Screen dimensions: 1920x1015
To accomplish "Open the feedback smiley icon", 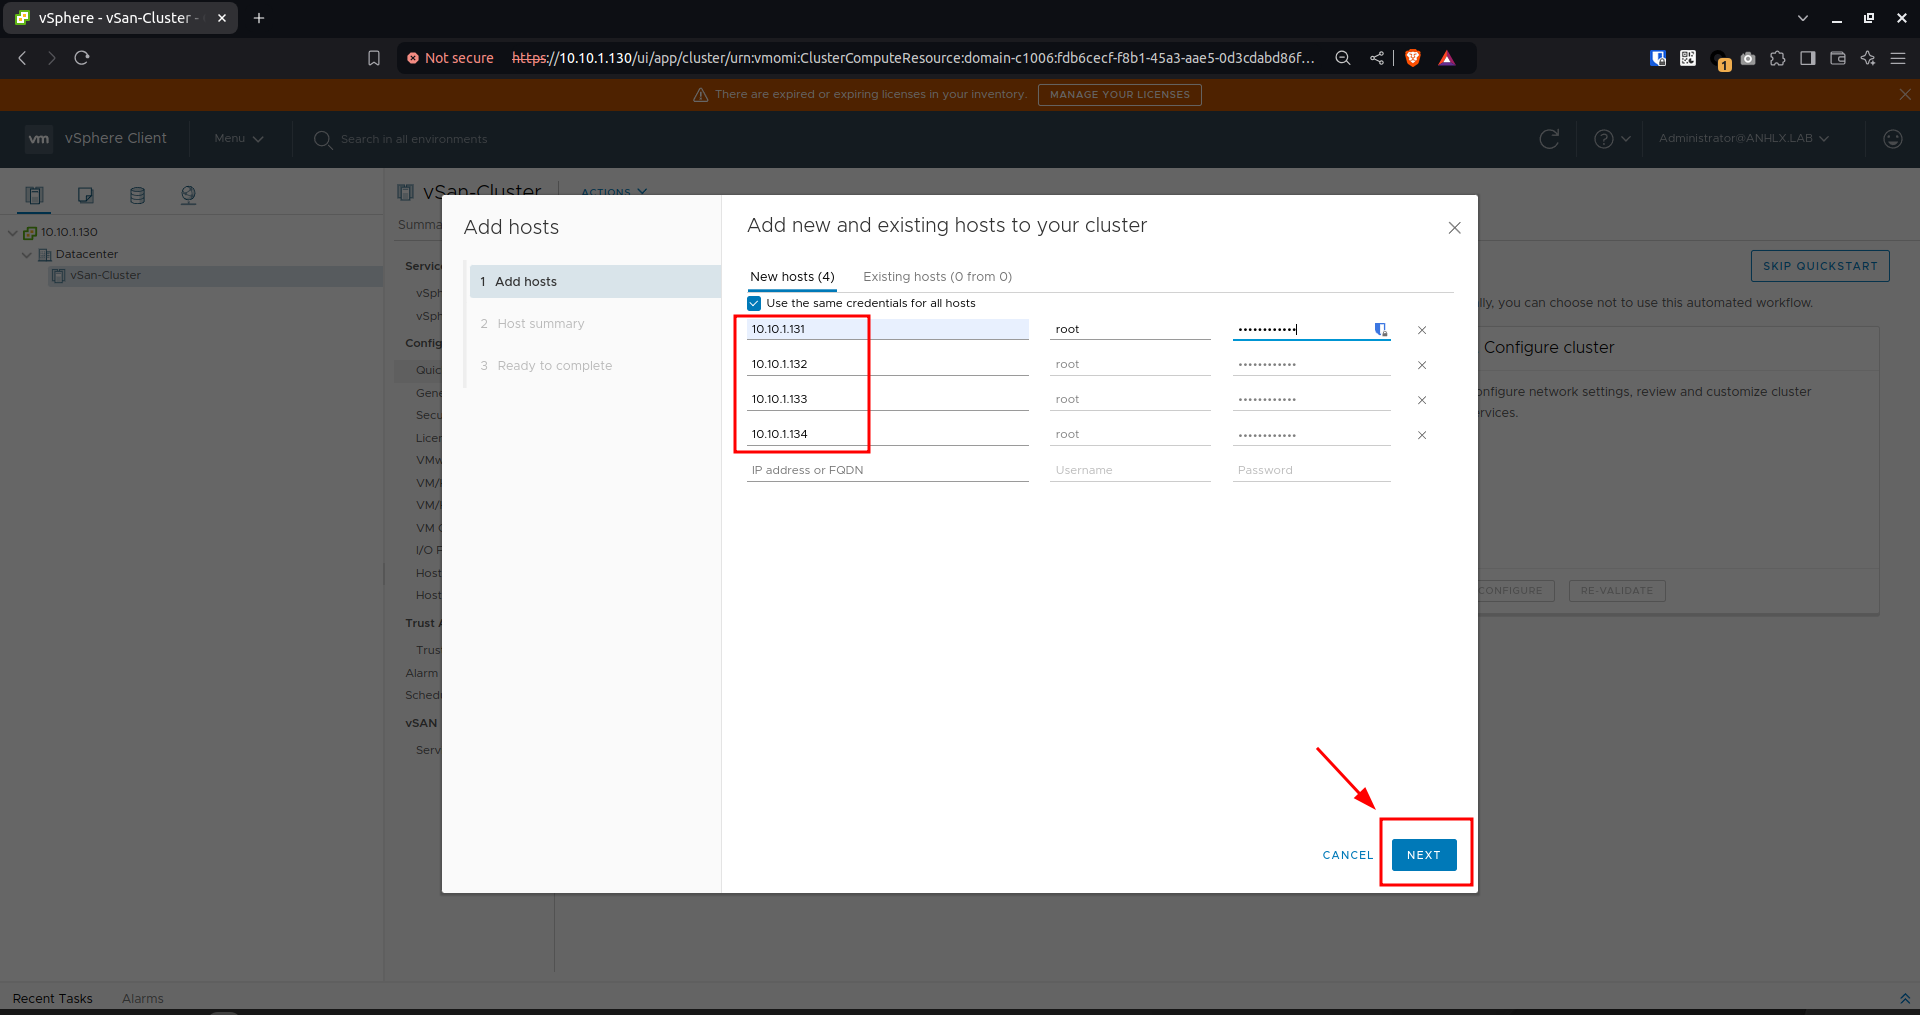I will coord(1893,139).
